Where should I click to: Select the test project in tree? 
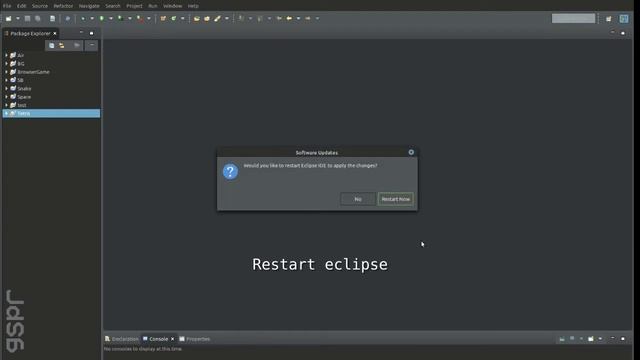[22, 105]
